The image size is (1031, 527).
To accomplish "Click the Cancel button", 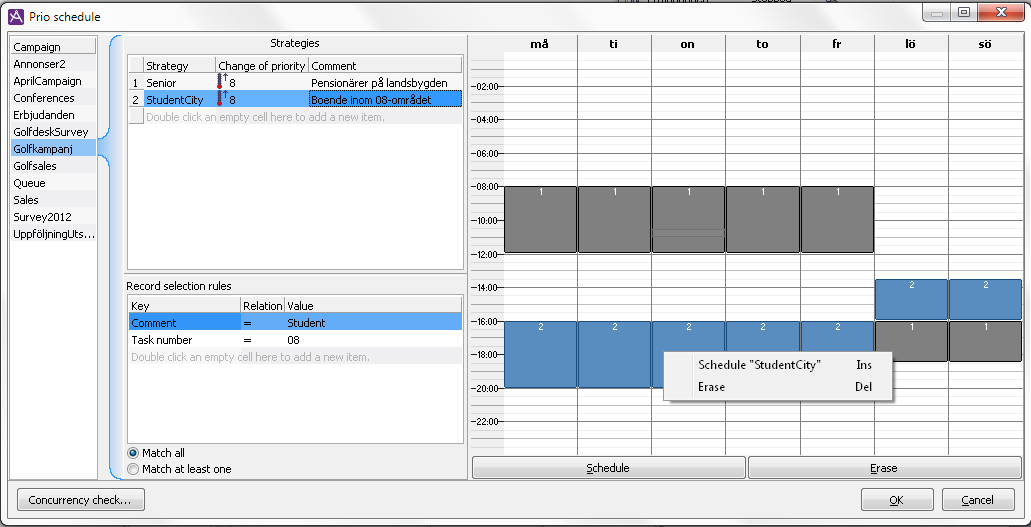I will 976,500.
